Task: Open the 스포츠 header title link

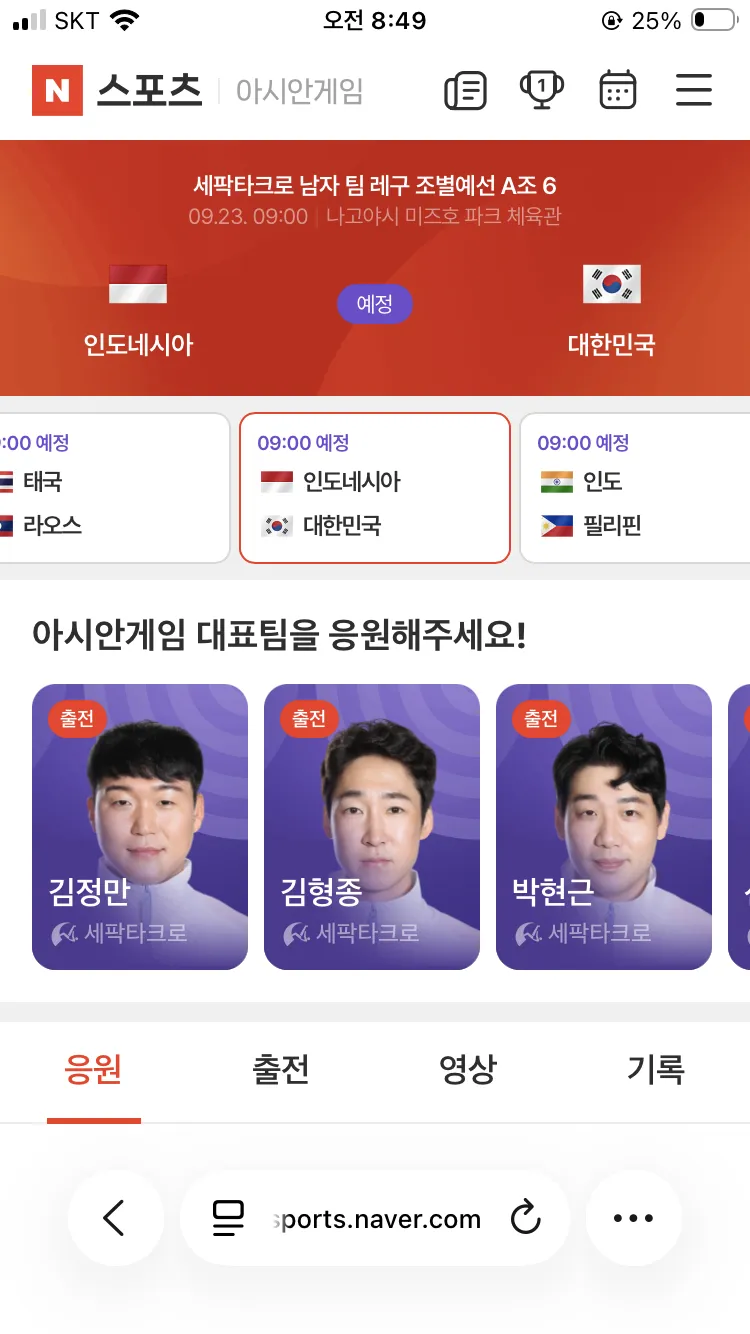Action: coord(149,91)
